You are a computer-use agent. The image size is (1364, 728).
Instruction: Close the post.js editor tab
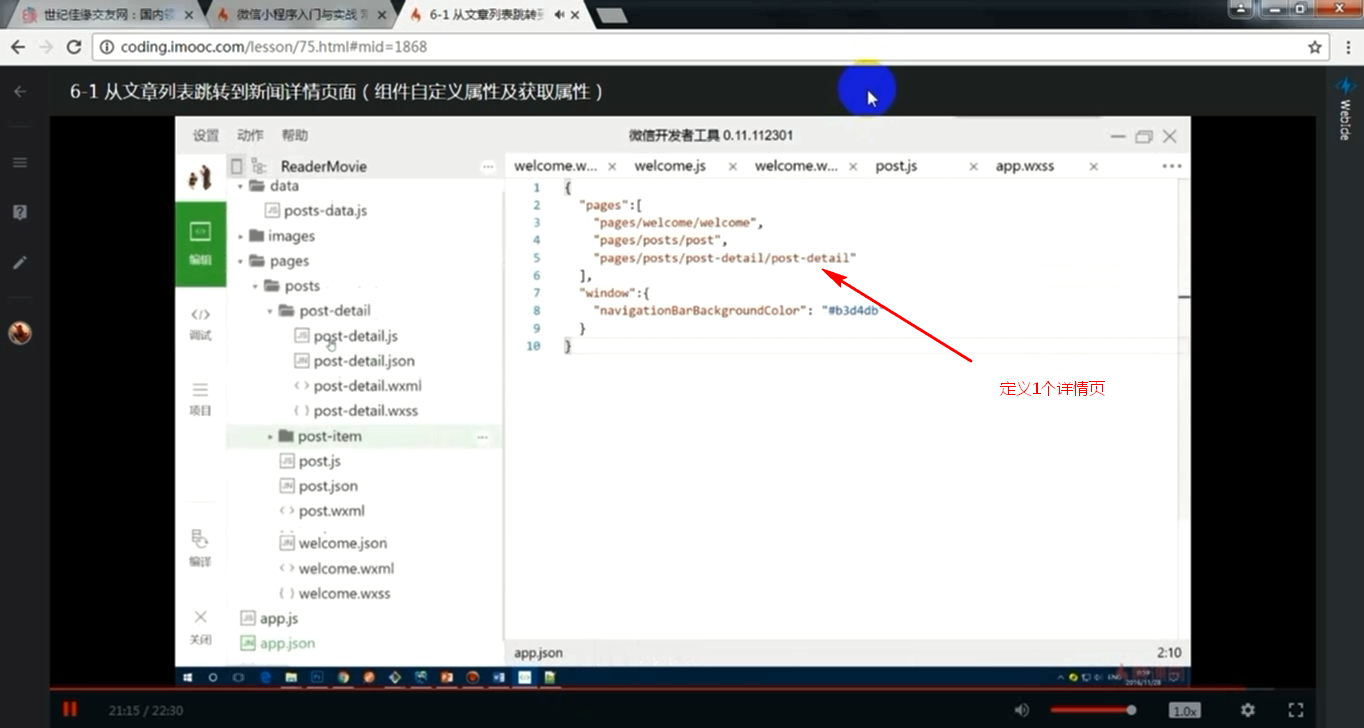coord(973,167)
